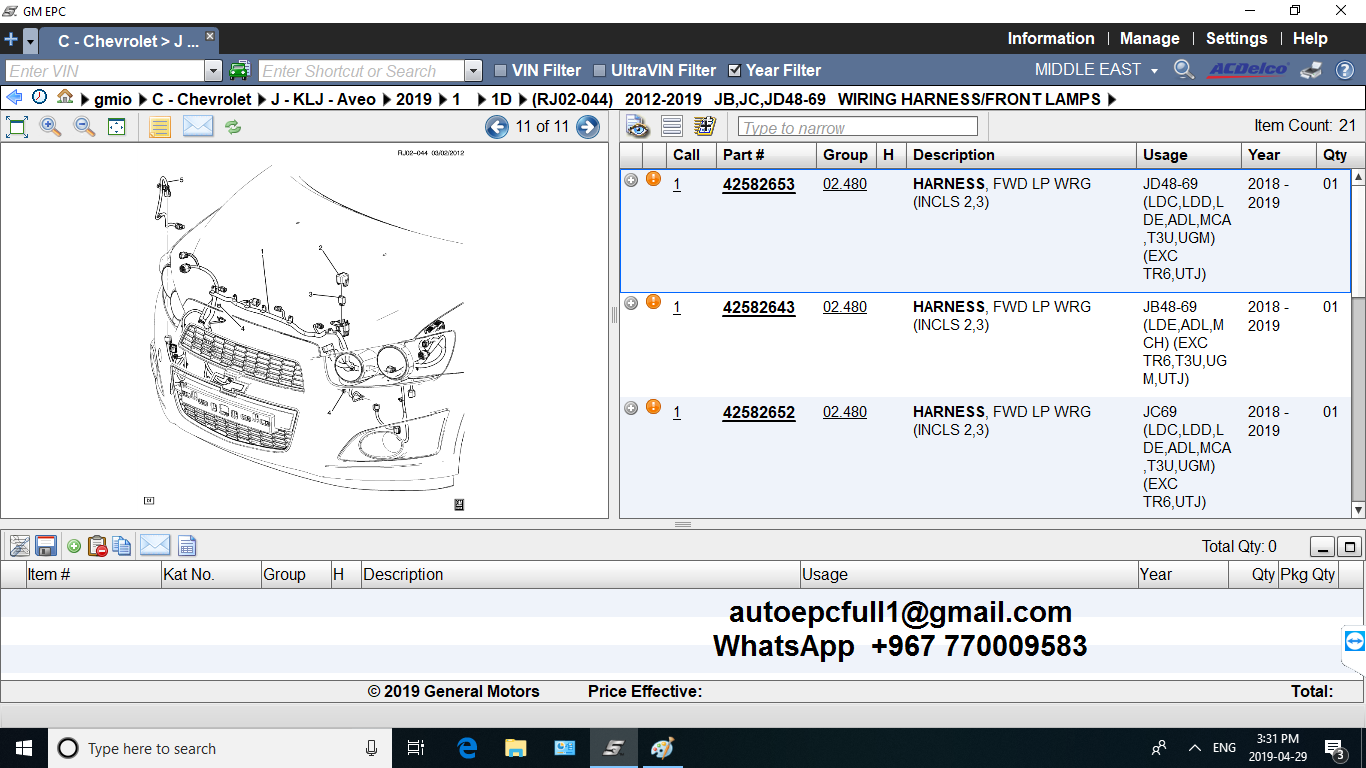The height and width of the screenshot is (768, 1366).
Task: Select the C - Chevrolet > J tab
Action: [x=130, y=41]
